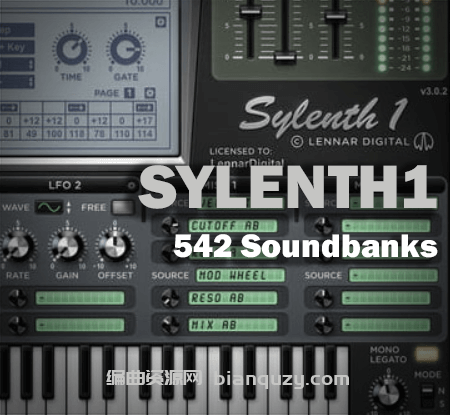450x415 pixels.
Task: Click the v3.0.2 version label
Action: [x=434, y=91]
